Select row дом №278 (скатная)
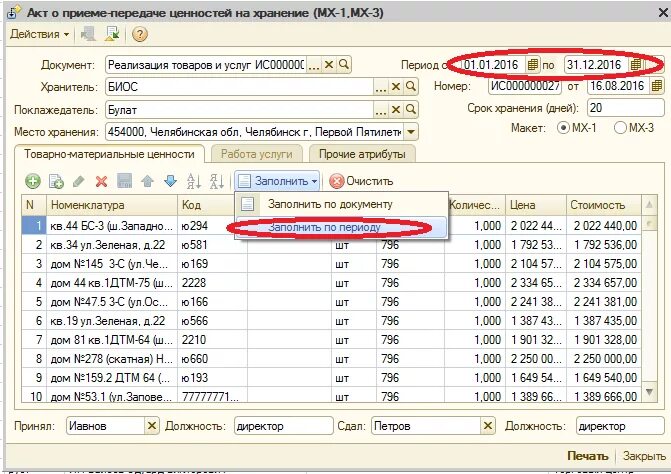This screenshot has height=474, width=671. pos(331,358)
